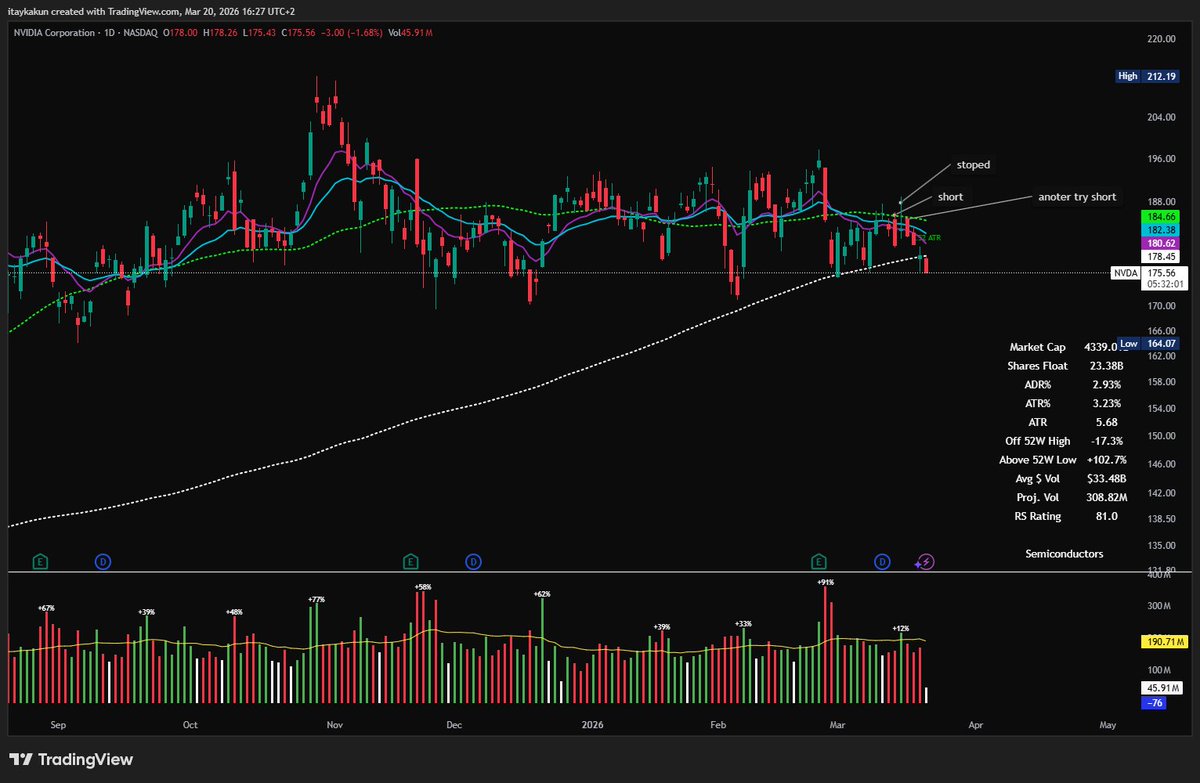This screenshot has width=1200, height=783.
Task: Click the +77% volume spike label
Action: point(318,599)
